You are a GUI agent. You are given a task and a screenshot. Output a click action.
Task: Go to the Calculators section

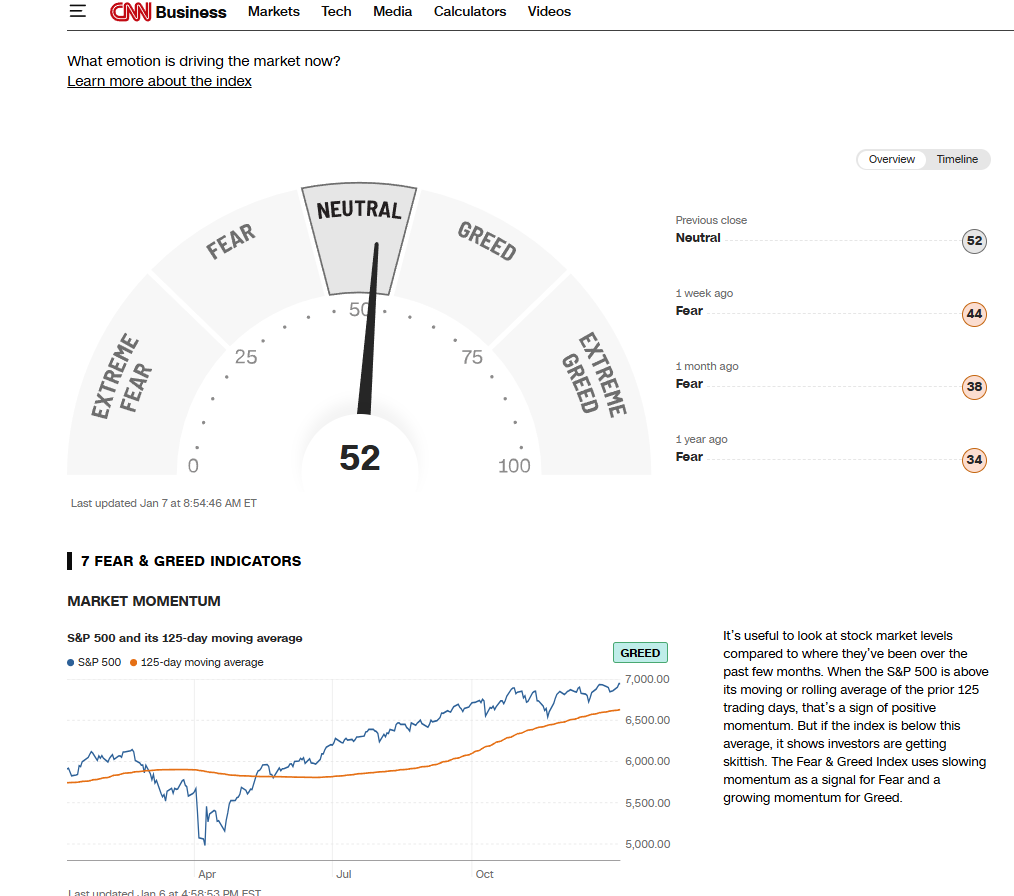(x=470, y=12)
